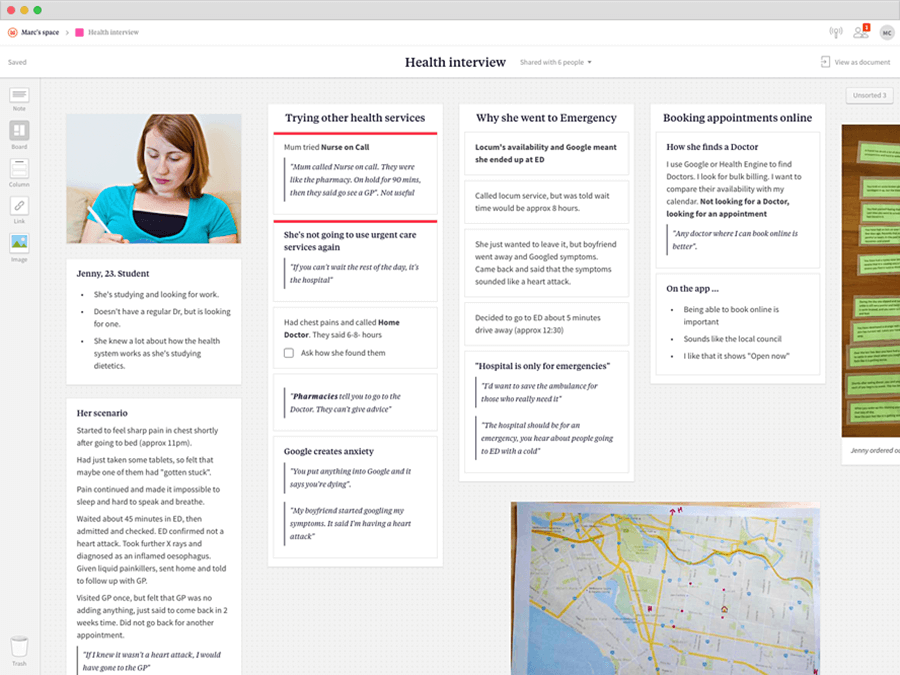Open the city map image
The height and width of the screenshot is (675, 900).
665,588
